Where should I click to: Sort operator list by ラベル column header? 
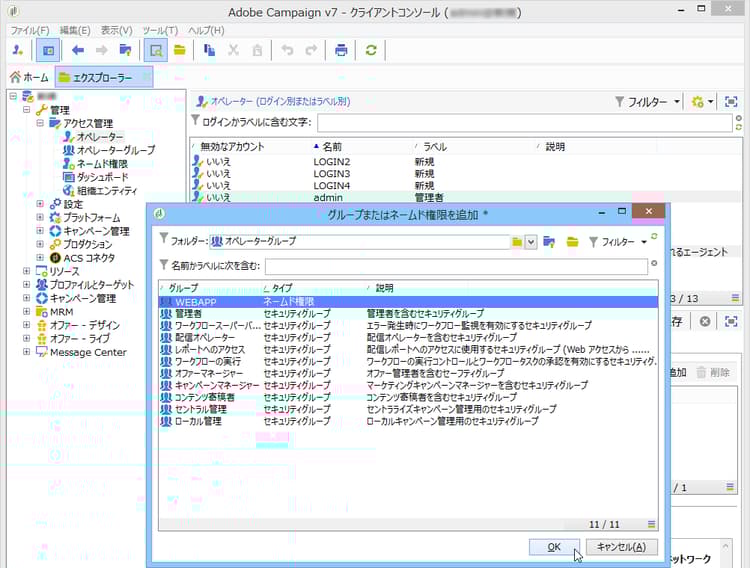[x=474, y=146]
